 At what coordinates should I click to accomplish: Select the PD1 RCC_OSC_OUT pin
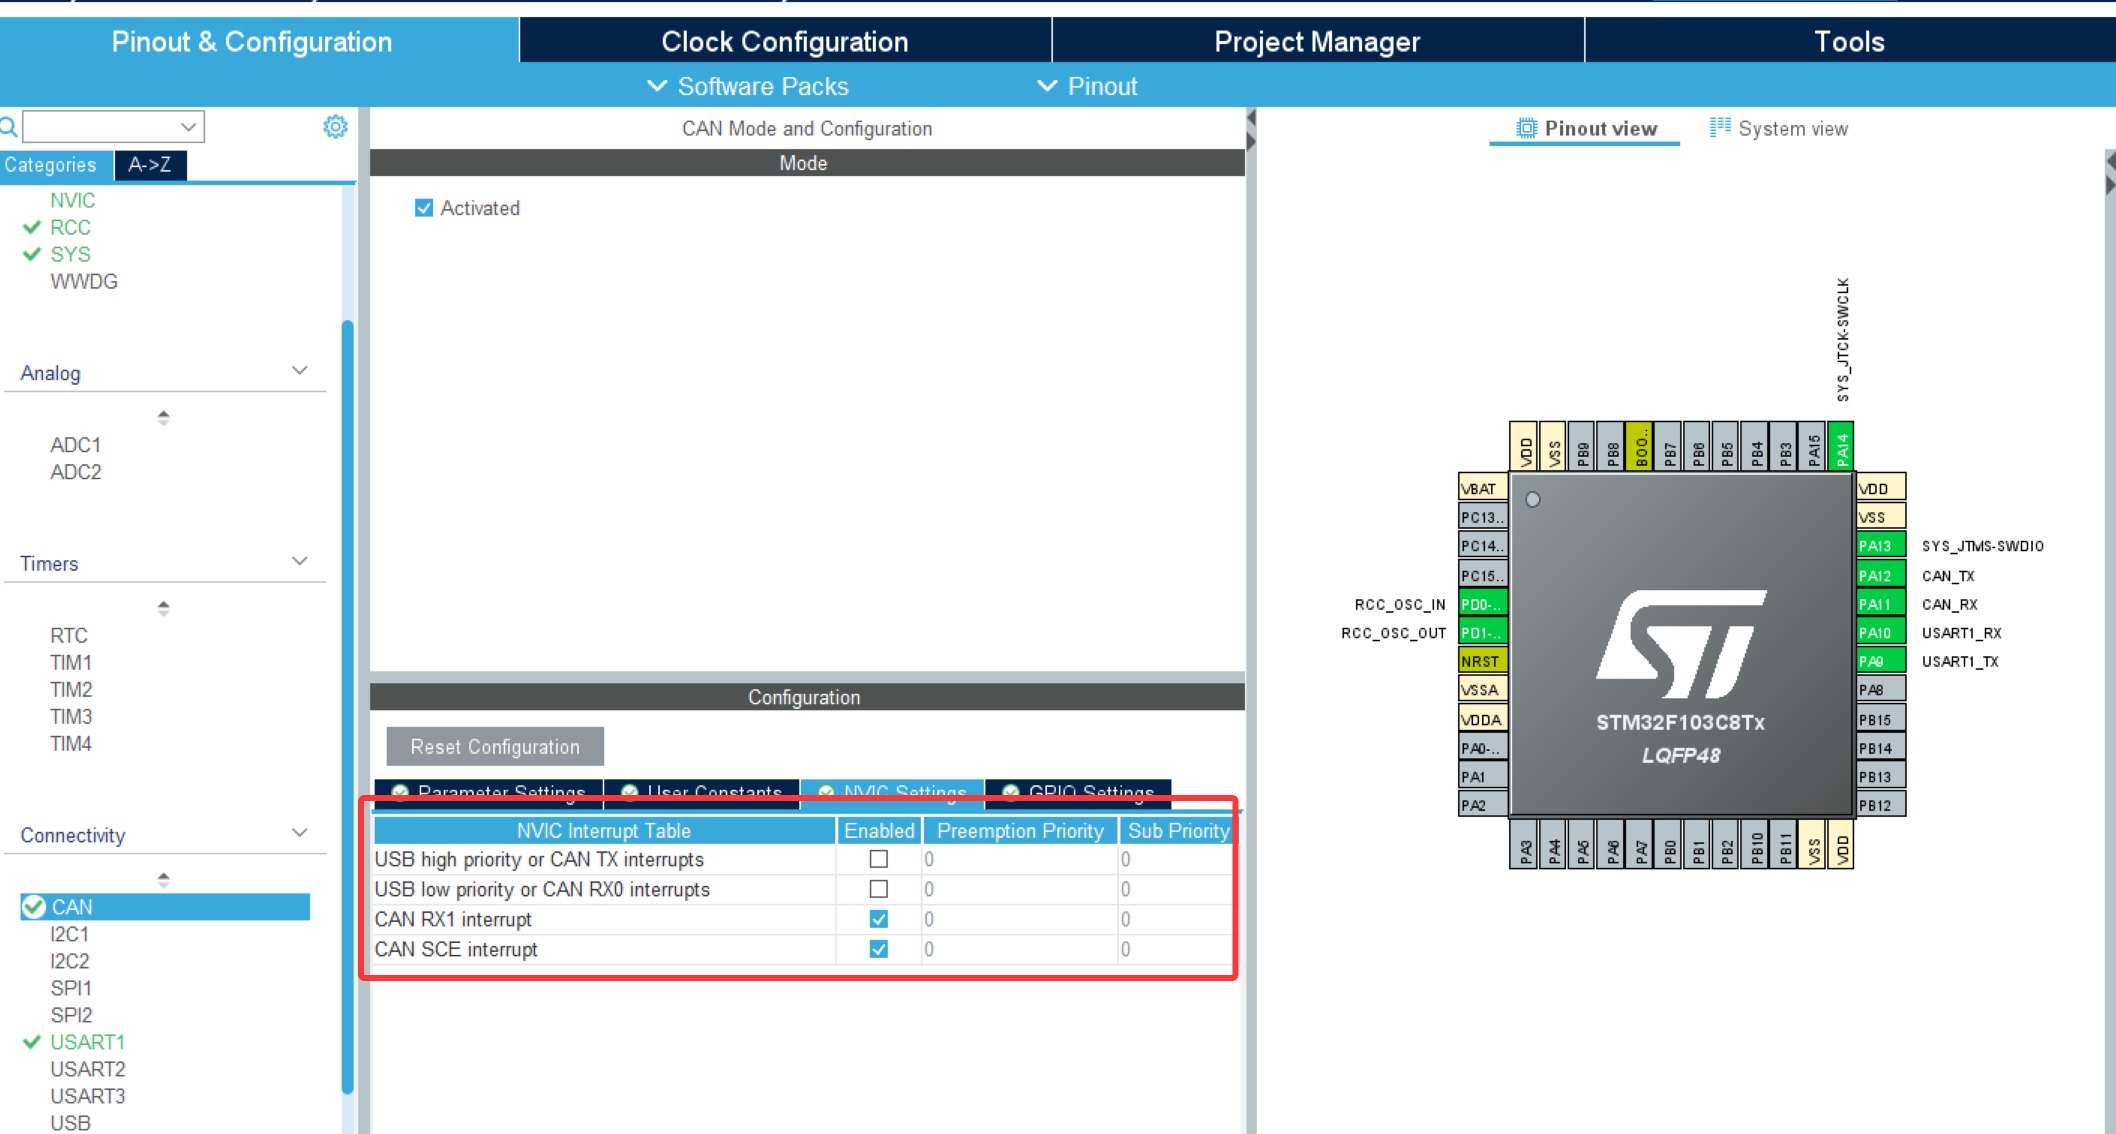(1483, 633)
